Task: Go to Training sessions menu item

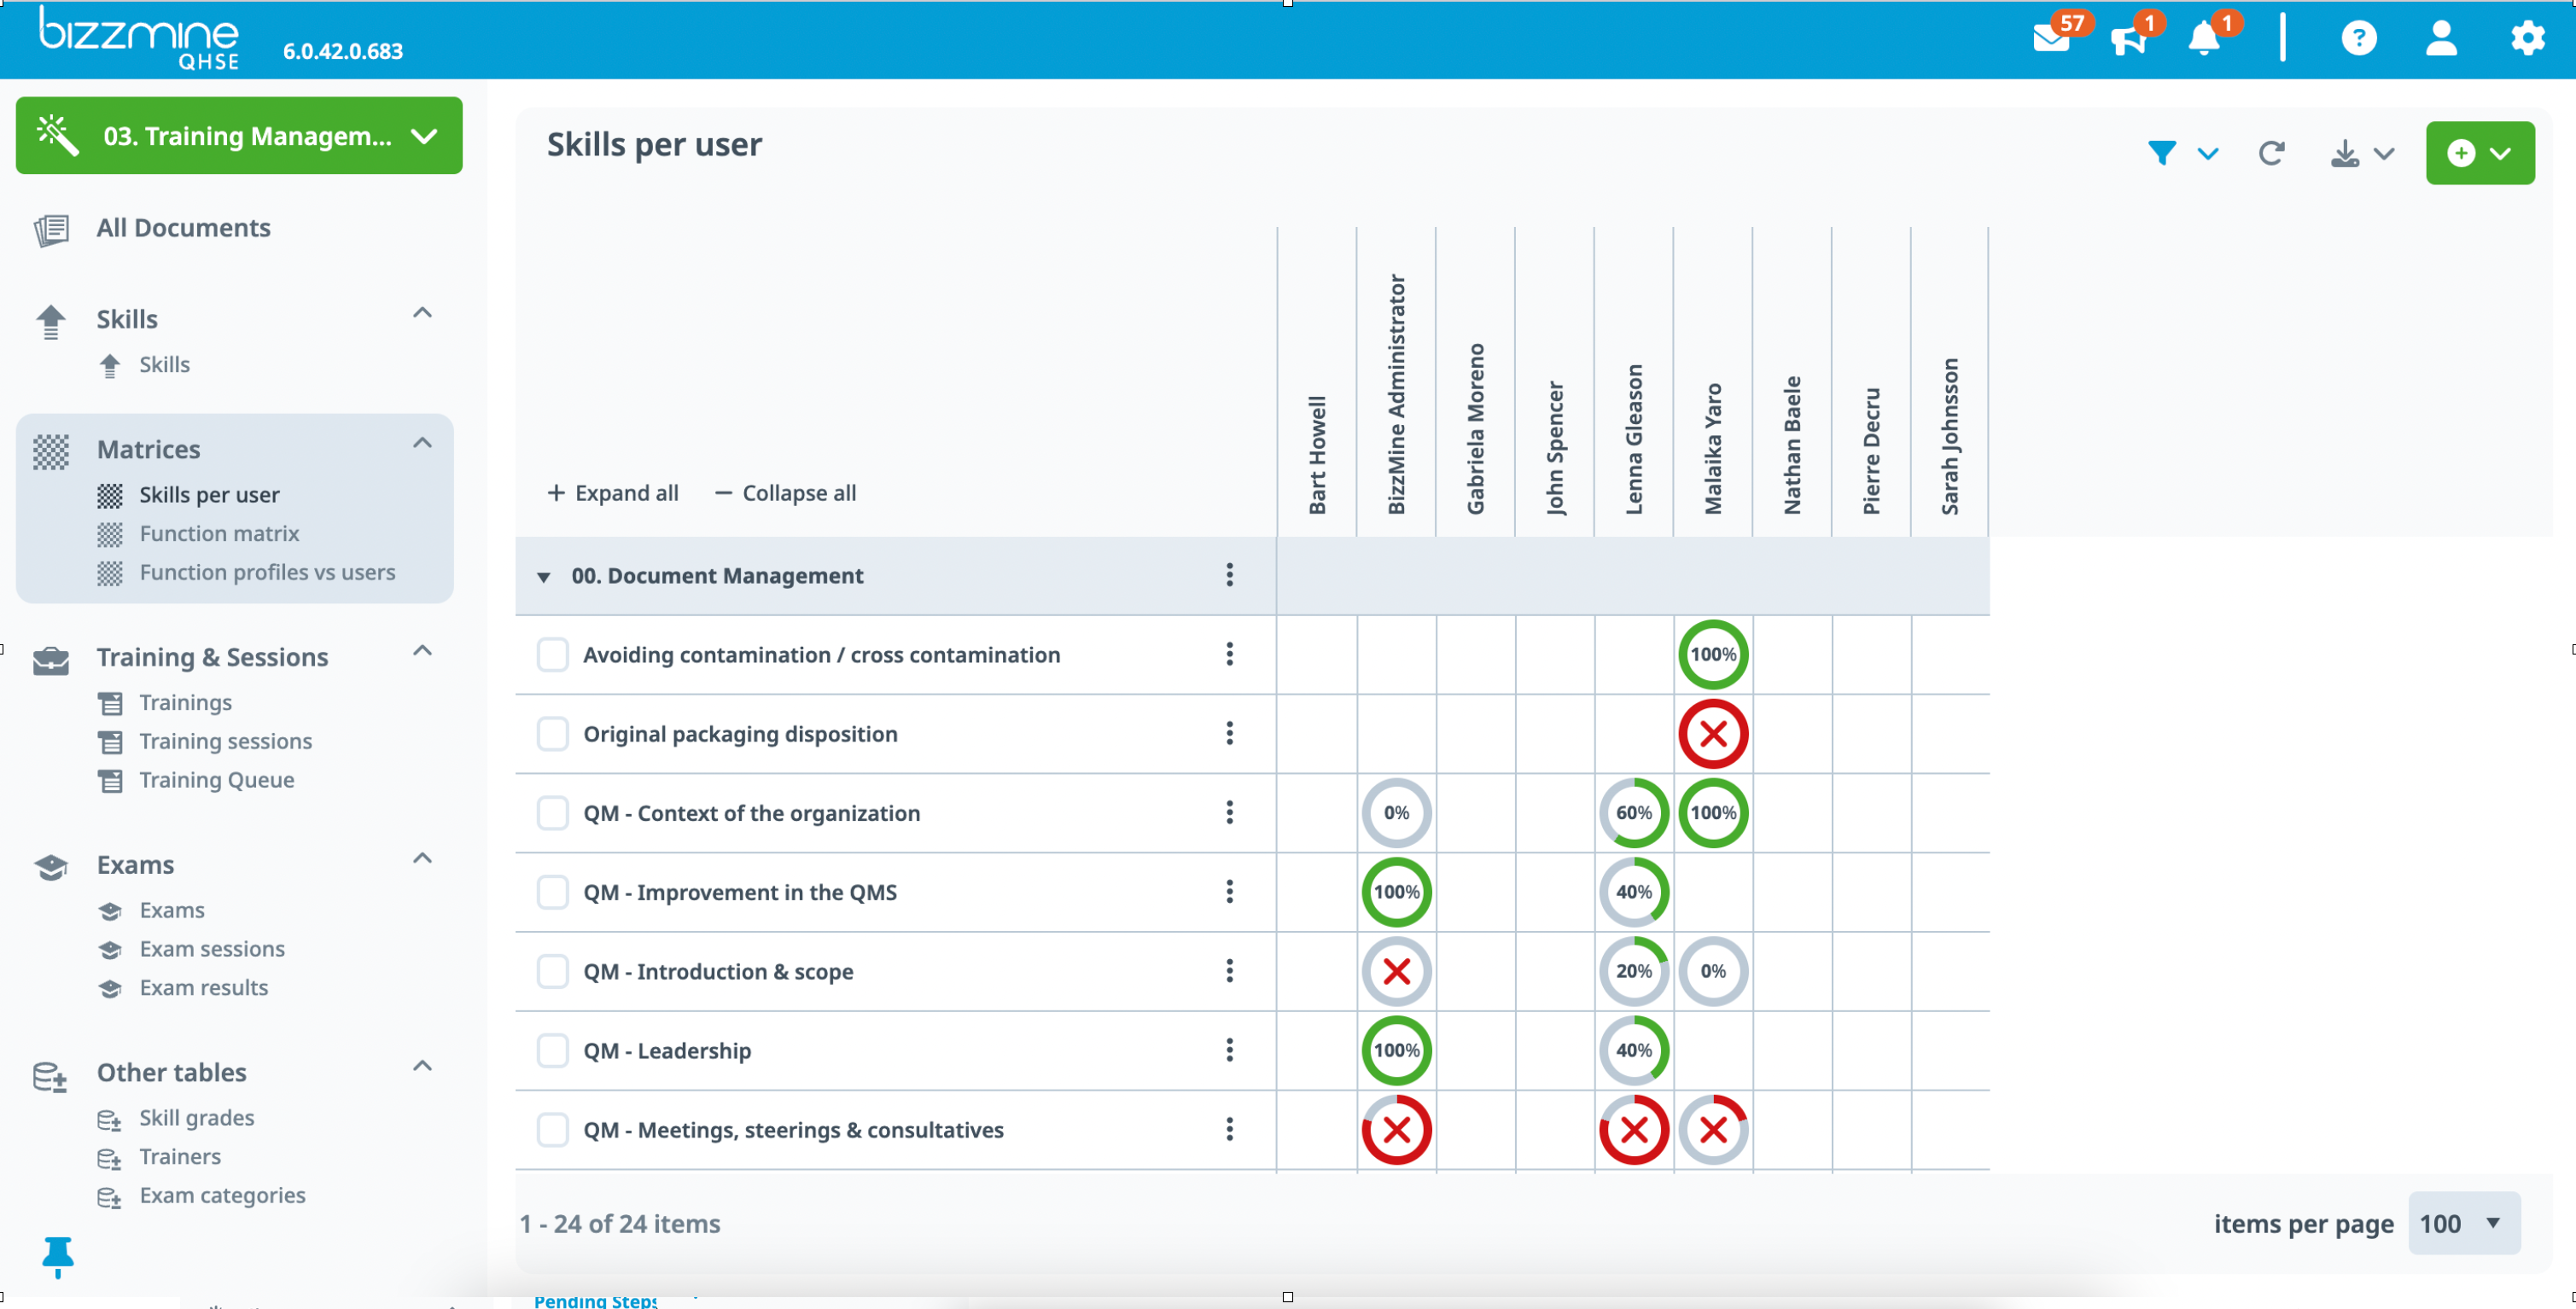Action: point(225,741)
